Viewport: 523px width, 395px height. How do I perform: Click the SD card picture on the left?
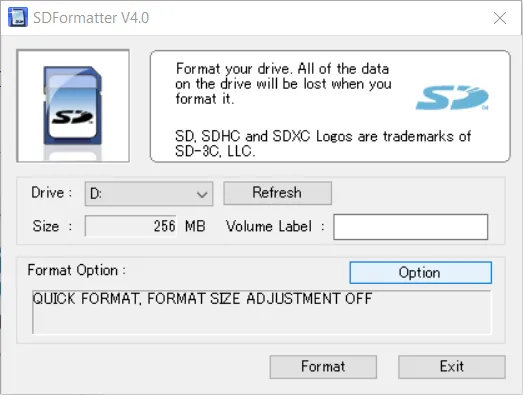(73, 106)
